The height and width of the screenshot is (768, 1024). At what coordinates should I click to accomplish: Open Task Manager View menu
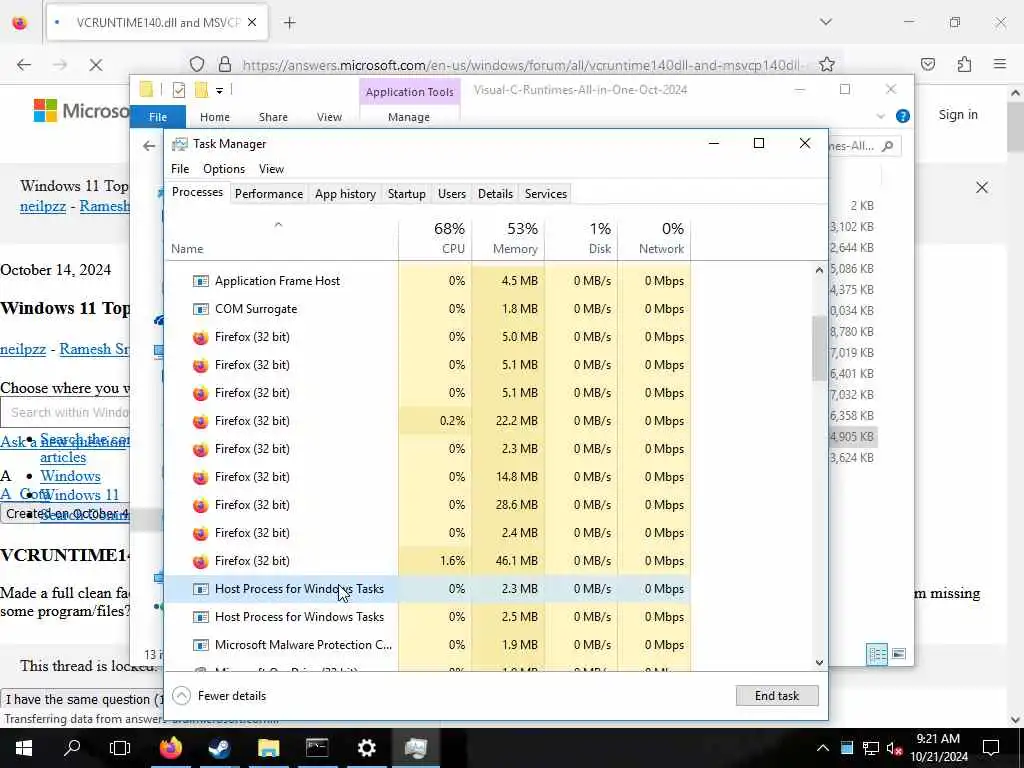(271, 169)
